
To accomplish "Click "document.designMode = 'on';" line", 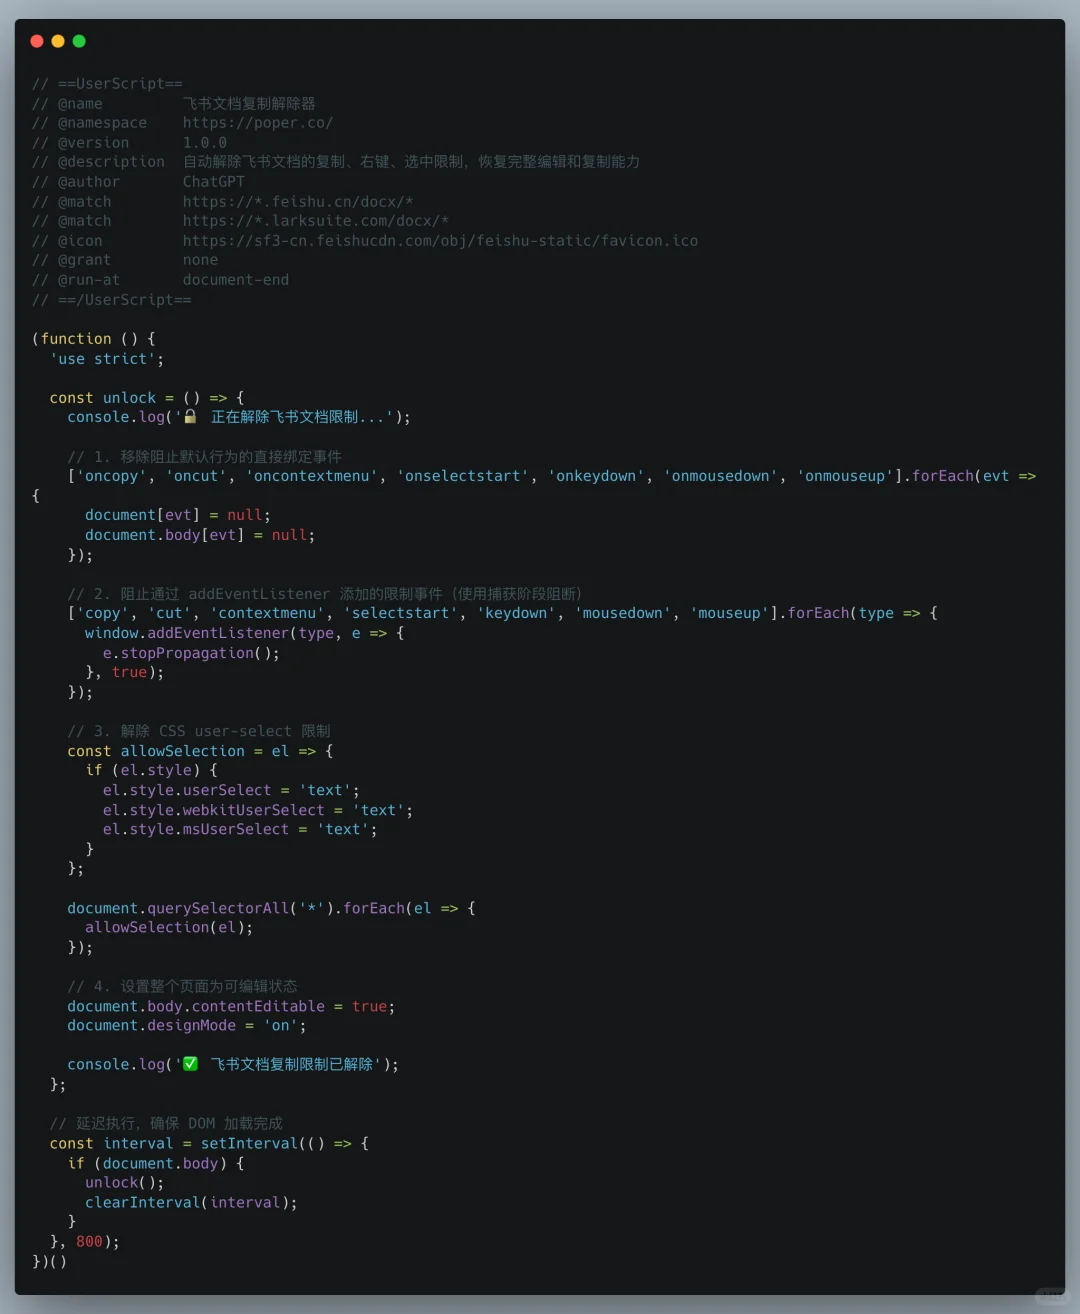I will (187, 1025).
